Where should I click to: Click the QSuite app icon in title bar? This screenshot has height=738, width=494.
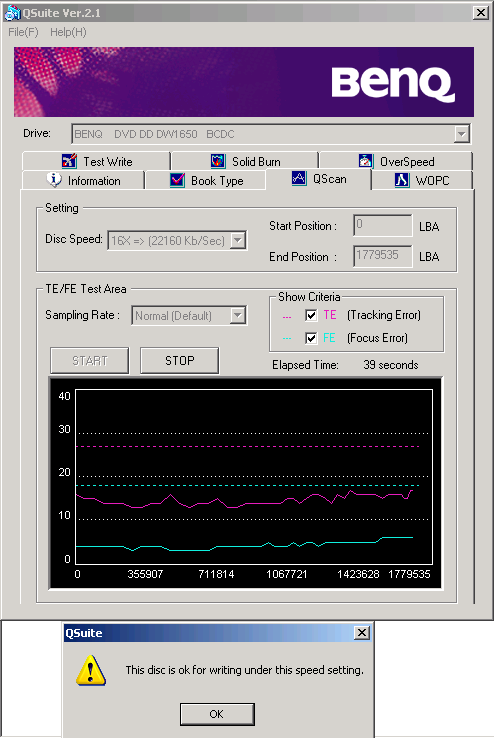pyautogui.click(x=12, y=13)
